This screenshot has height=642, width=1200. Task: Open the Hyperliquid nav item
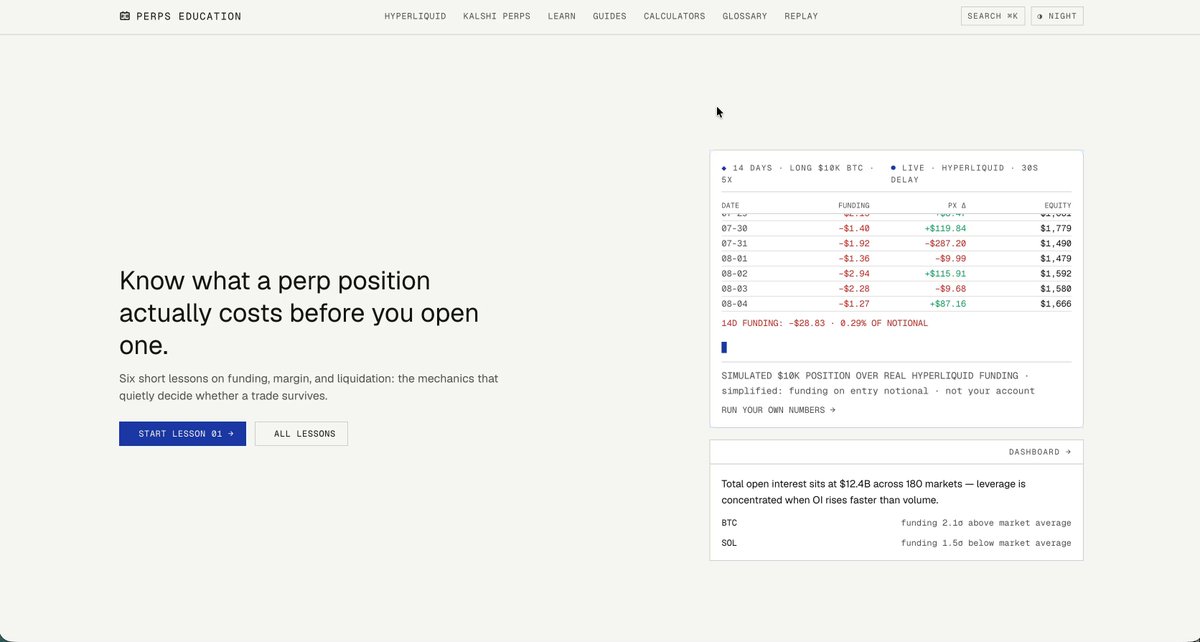[415, 16]
